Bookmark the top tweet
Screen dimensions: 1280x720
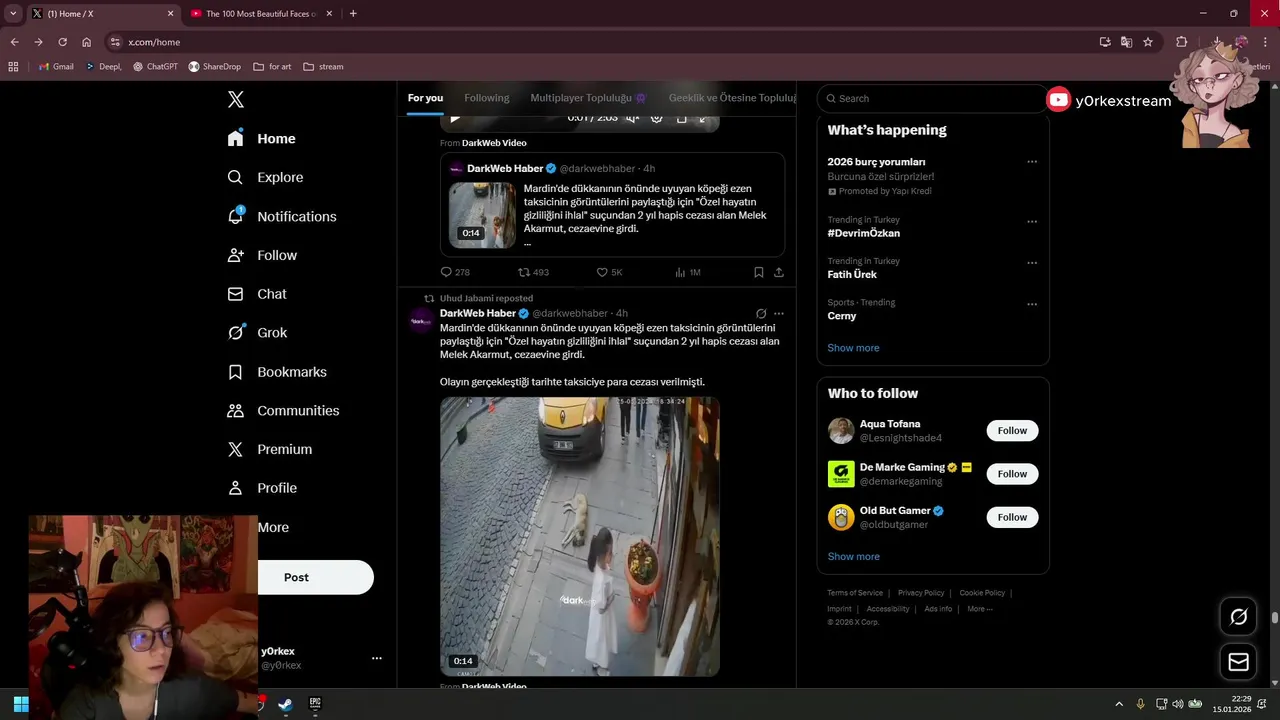pyautogui.click(x=759, y=272)
